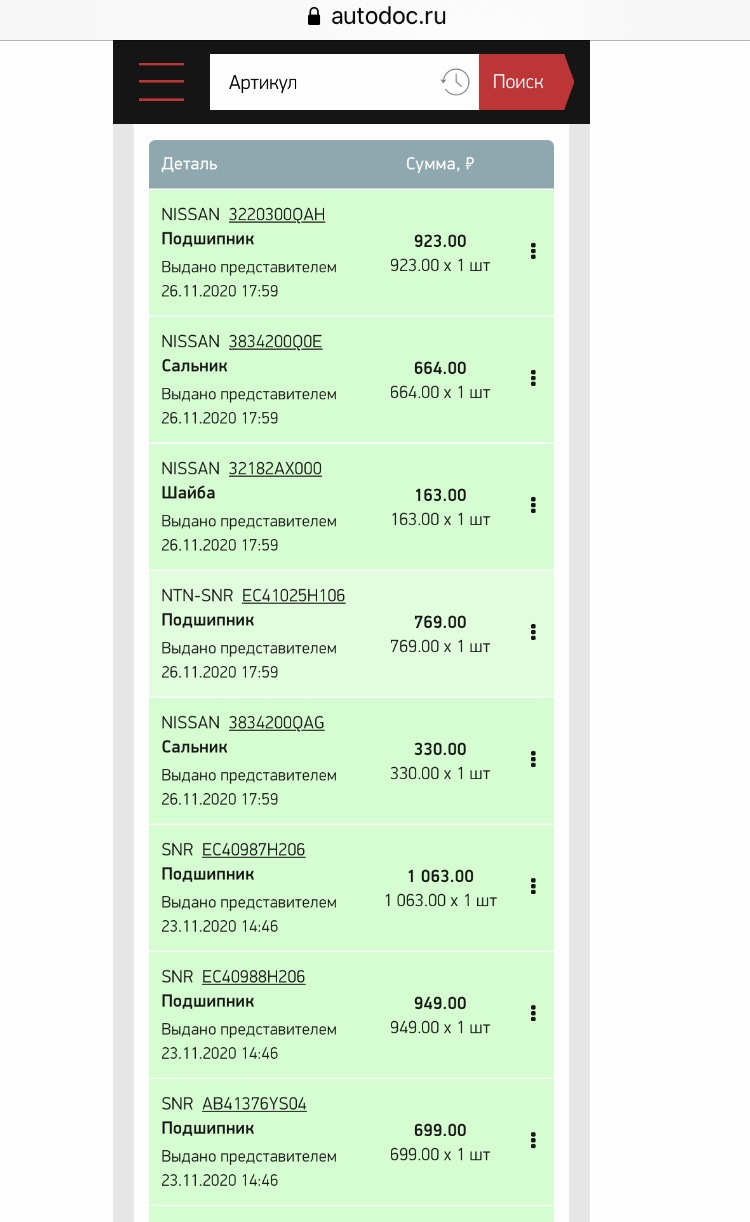
Task: Open options for part 3220300QAH
Action: pyautogui.click(x=534, y=252)
